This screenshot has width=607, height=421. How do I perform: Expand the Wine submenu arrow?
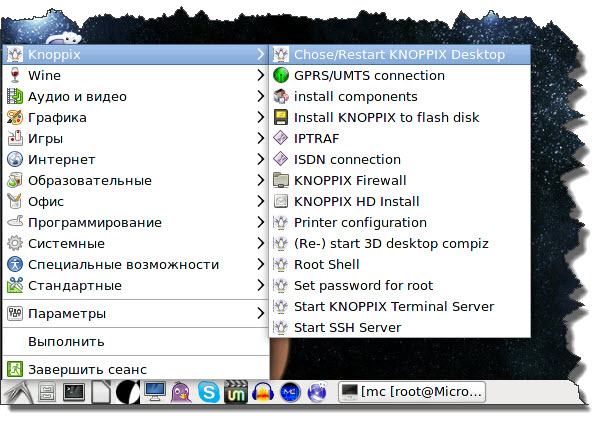[261, 75]
